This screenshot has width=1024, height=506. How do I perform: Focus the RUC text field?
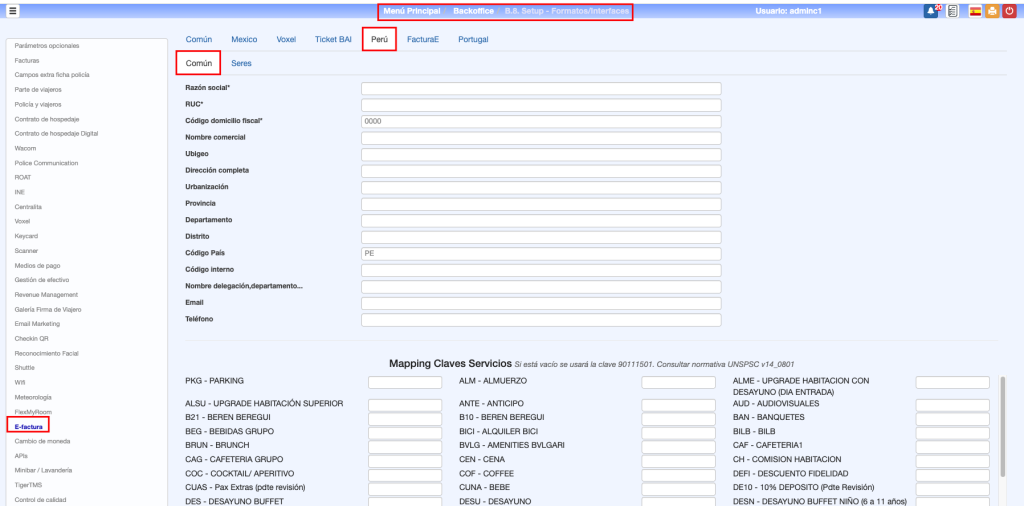(540, 104)
